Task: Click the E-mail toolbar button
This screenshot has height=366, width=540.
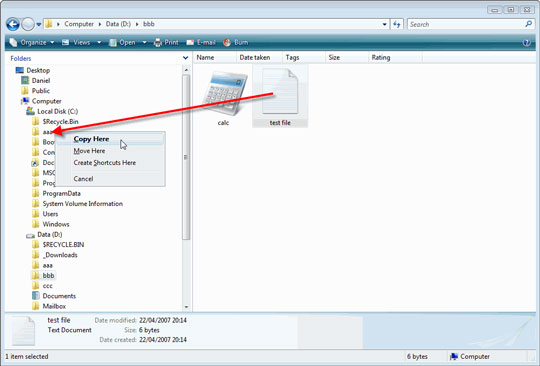Action: pyautogui.click(x=201, y=42)
